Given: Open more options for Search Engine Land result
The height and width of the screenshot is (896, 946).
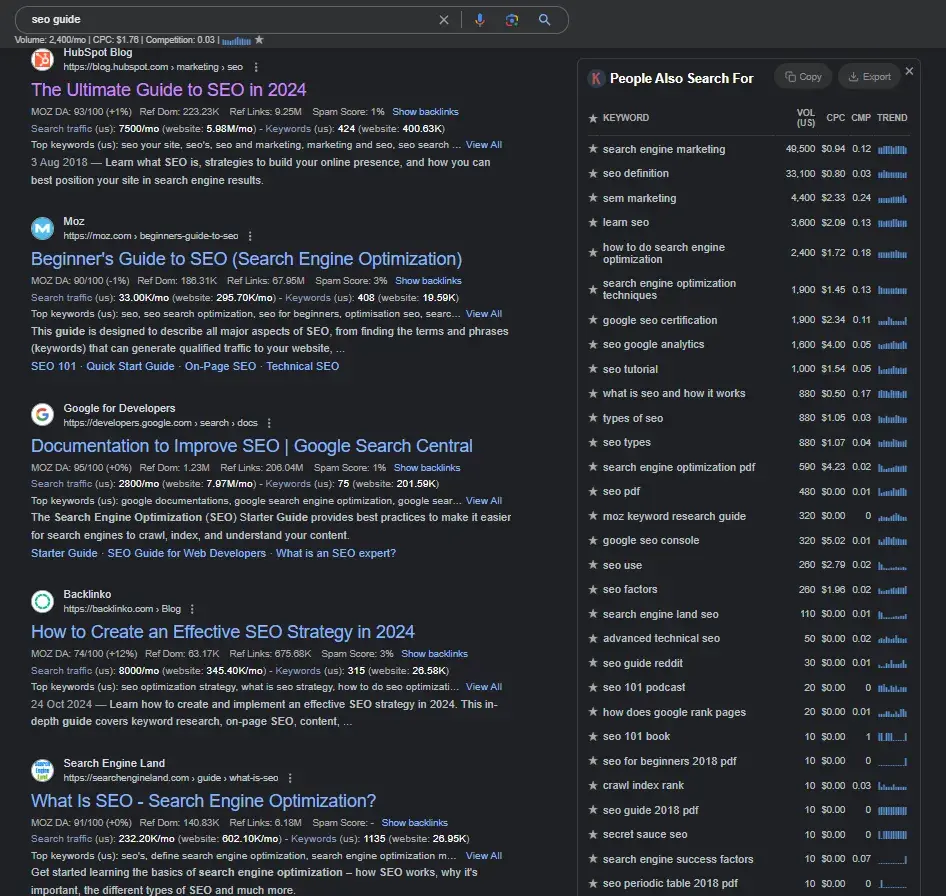Looking at the screenshot, I should pos(290,778).
